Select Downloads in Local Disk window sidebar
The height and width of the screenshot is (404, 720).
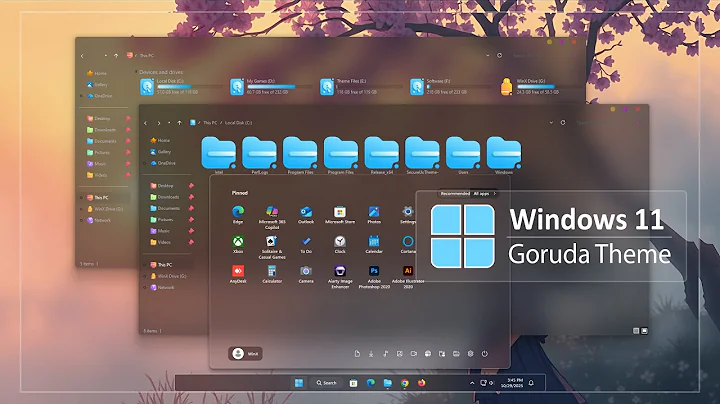[x=165, y=197]
